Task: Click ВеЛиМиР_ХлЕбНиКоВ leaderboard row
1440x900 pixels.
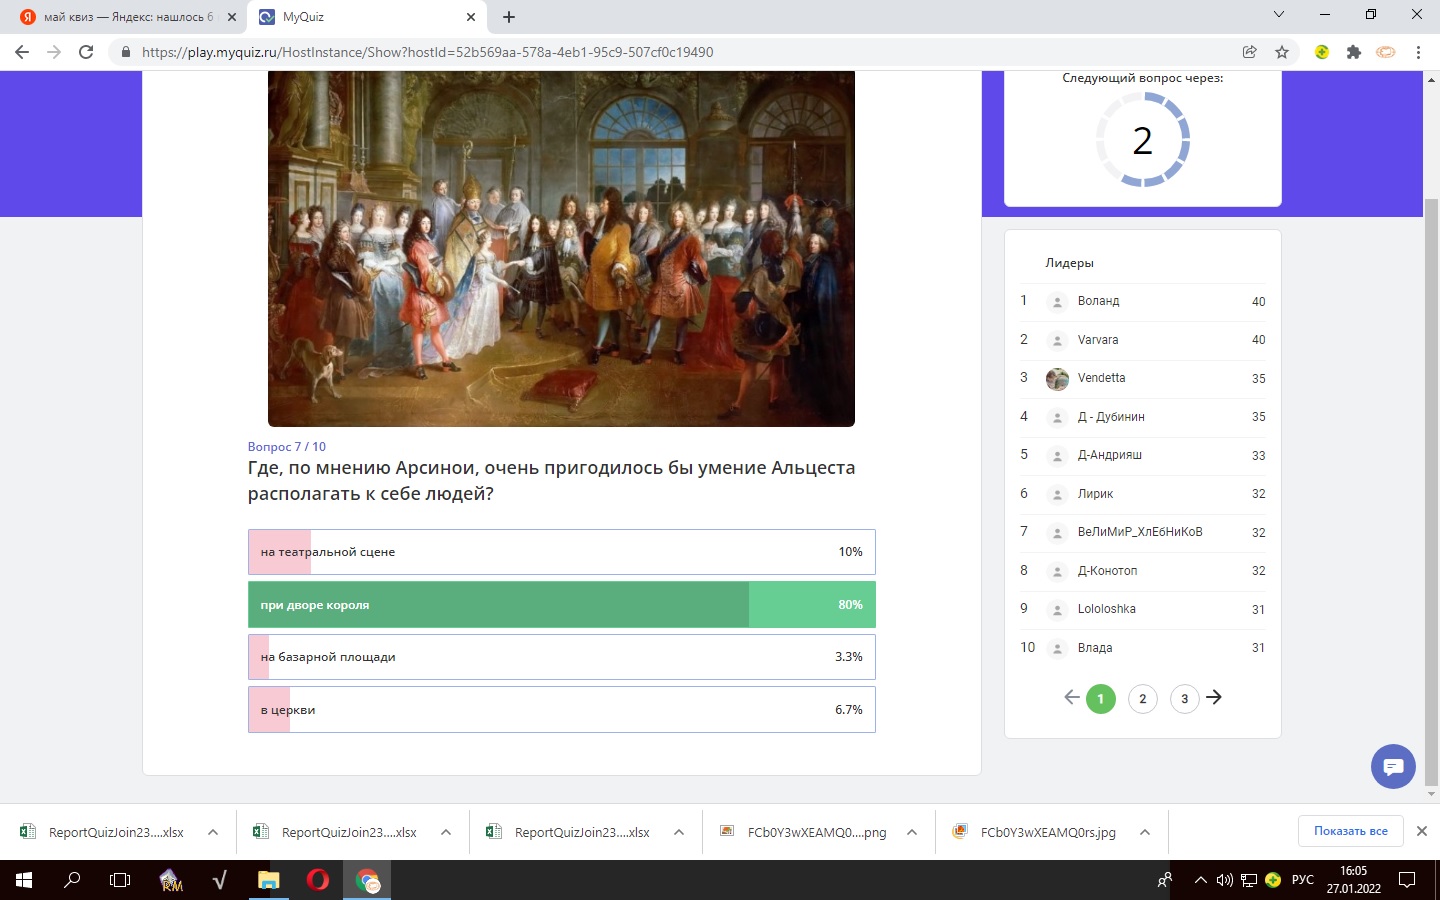Action: click(1143, 532)
